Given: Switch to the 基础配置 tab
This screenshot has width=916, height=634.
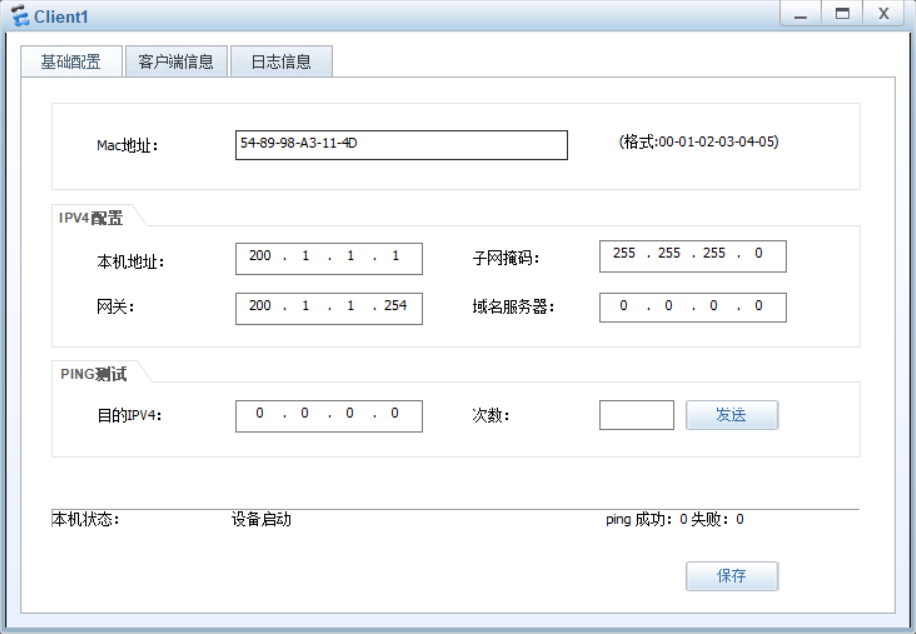Looking at the screenshot, I should (x=71, y=61).
